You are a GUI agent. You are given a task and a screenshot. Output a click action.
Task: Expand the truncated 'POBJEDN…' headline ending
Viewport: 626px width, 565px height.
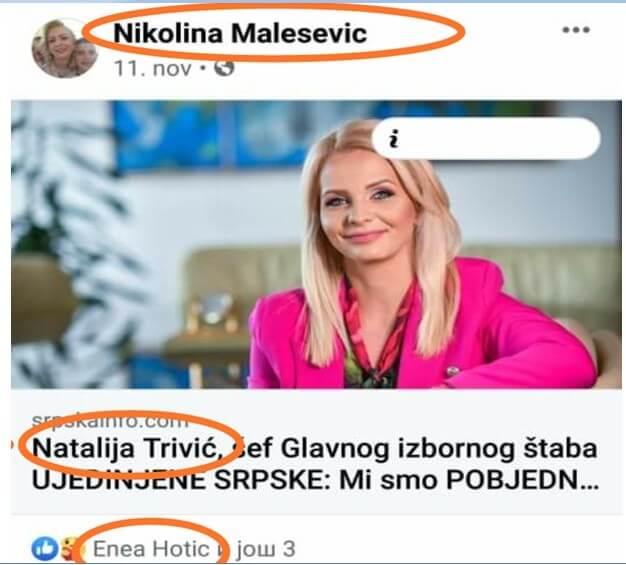522,481
